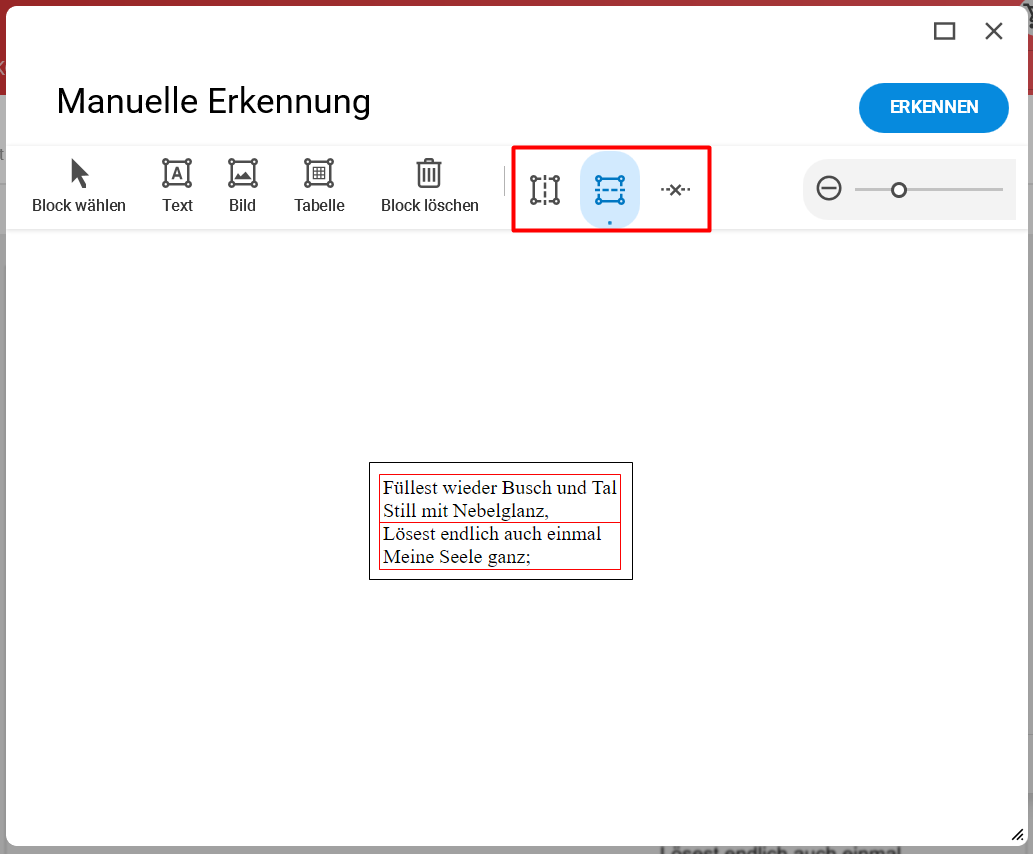Pick the Bild block tool

tap(242, 186)
